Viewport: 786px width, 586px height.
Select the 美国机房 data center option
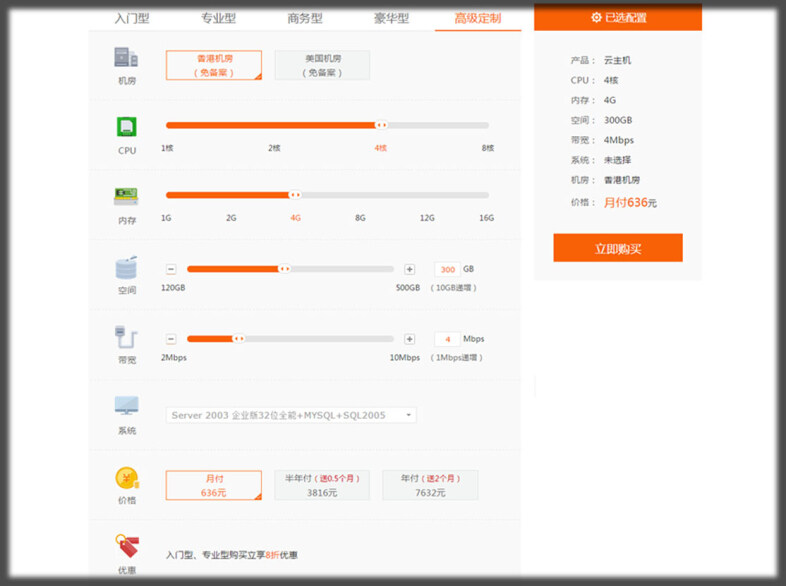pos(322,65)
